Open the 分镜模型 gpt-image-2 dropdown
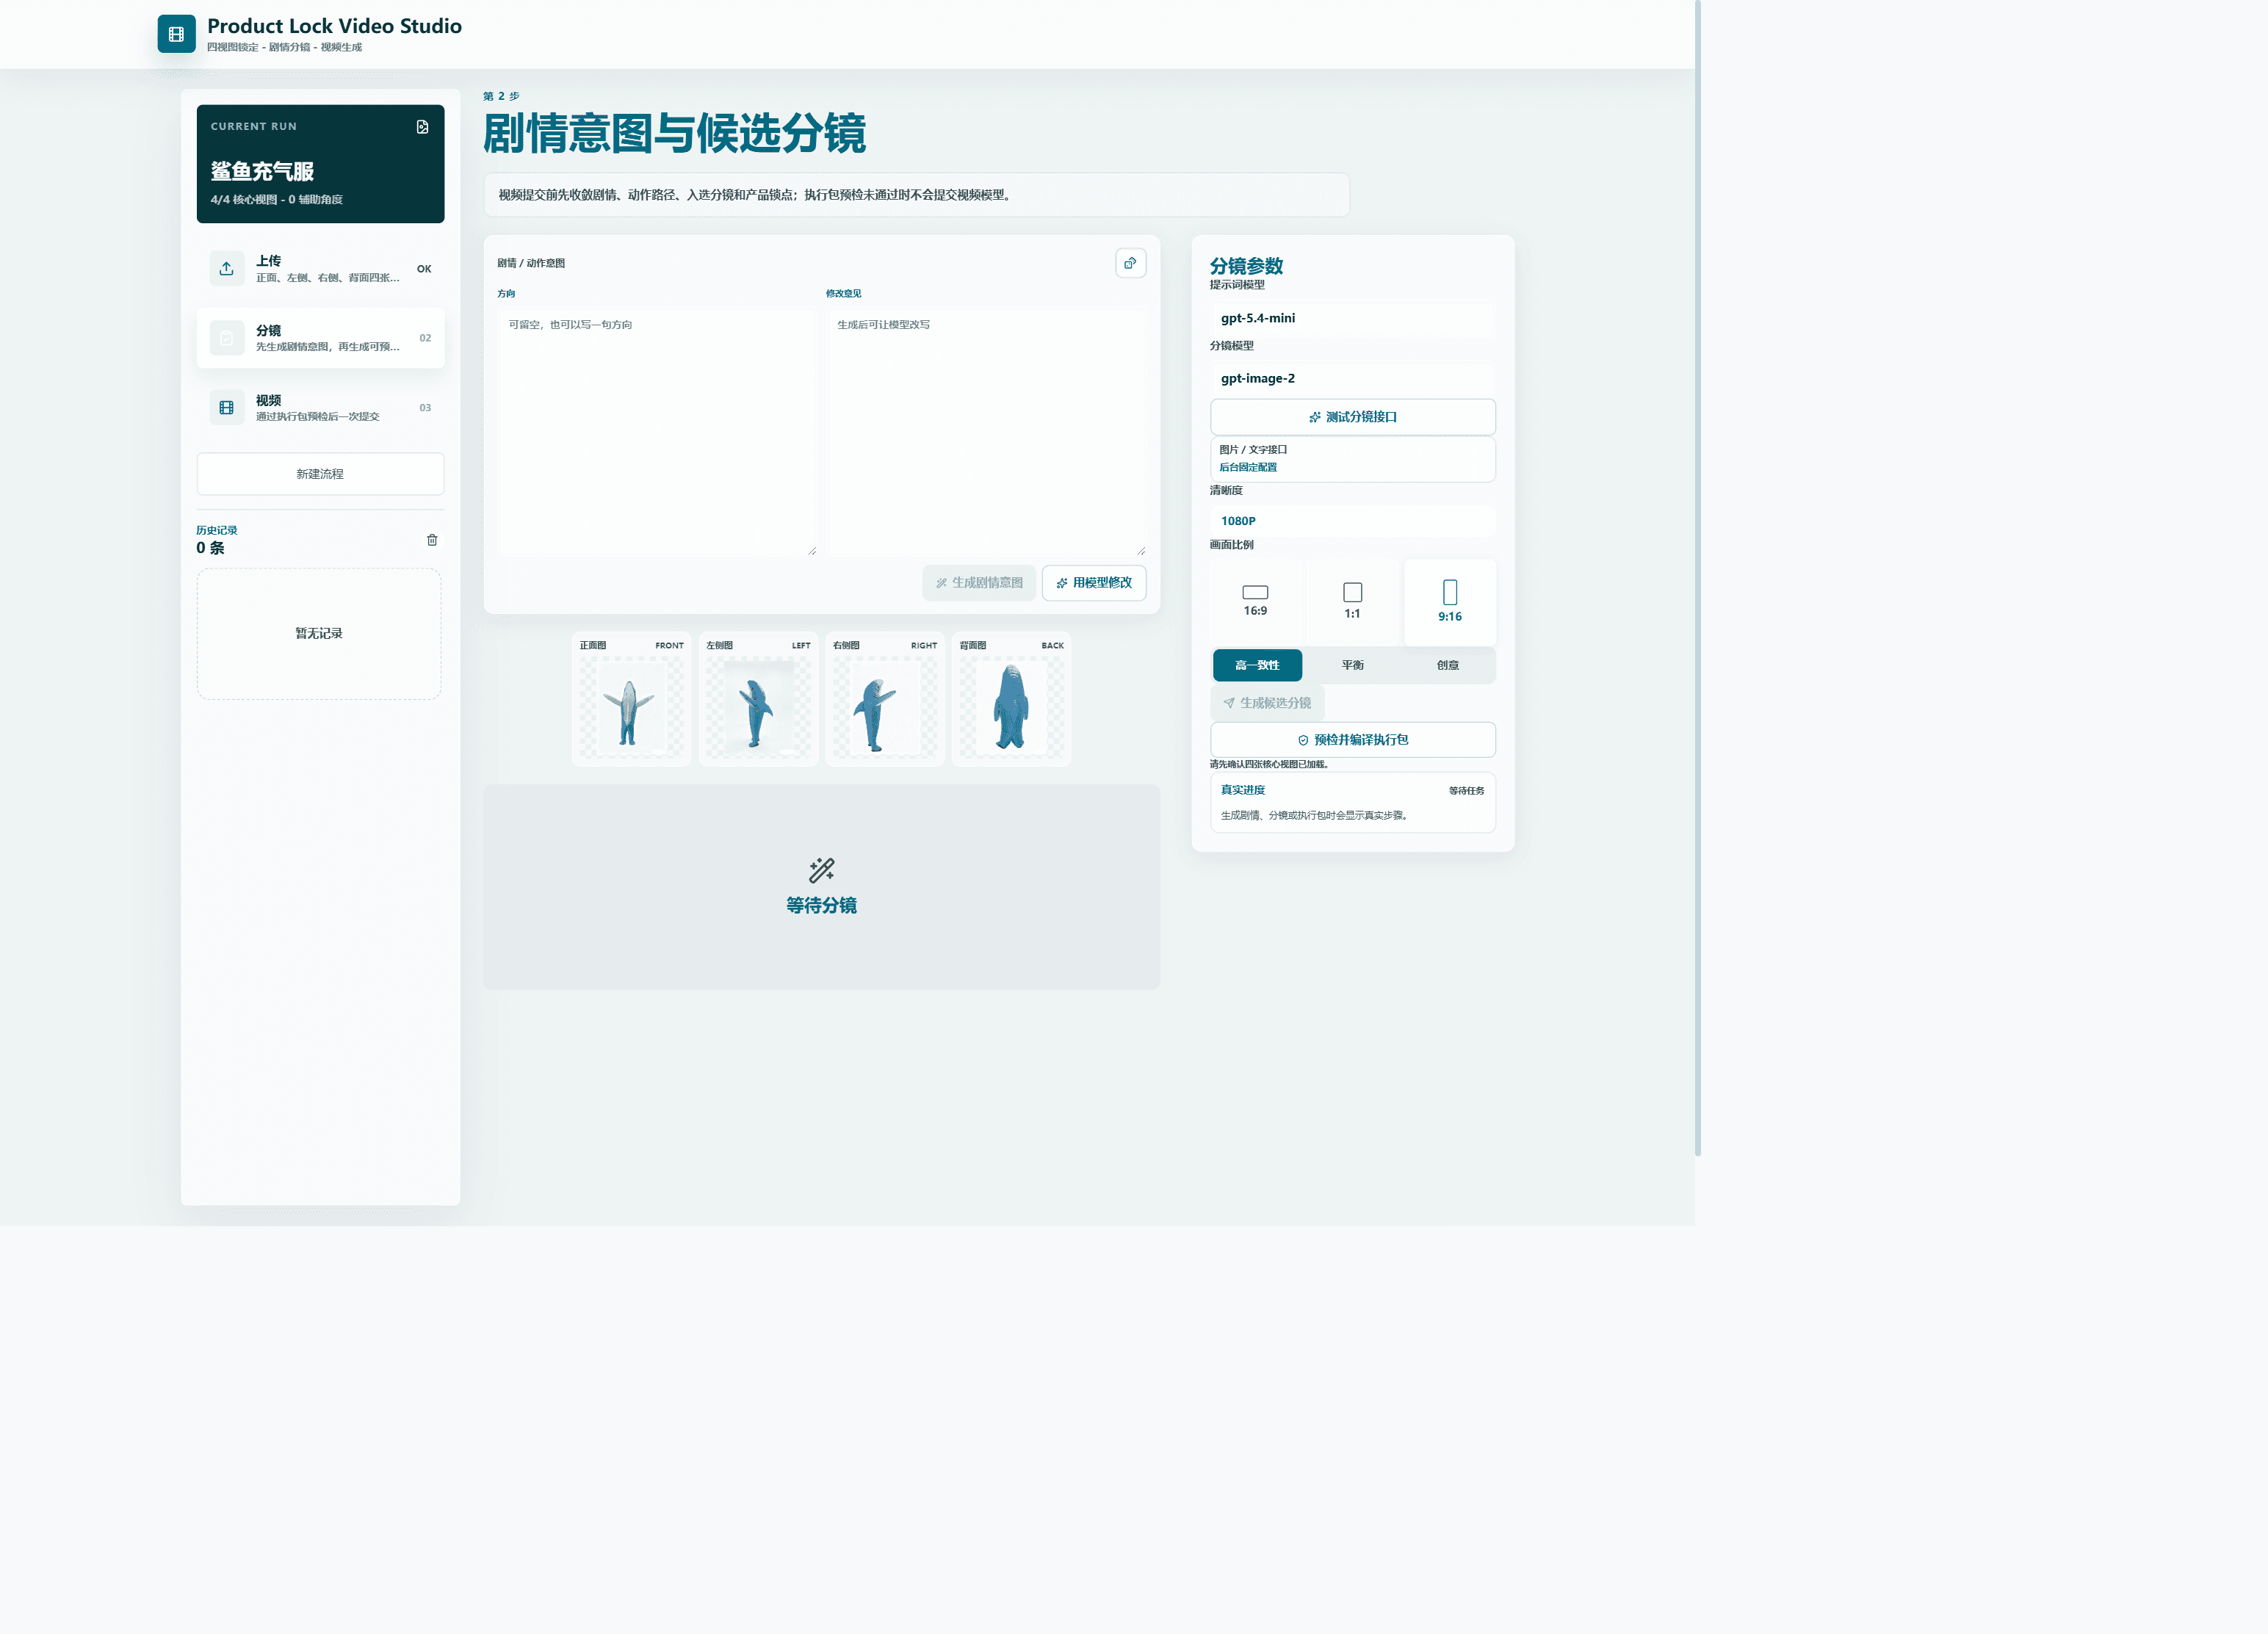Screen dimensions: 2268x1634 (1352, 378)
